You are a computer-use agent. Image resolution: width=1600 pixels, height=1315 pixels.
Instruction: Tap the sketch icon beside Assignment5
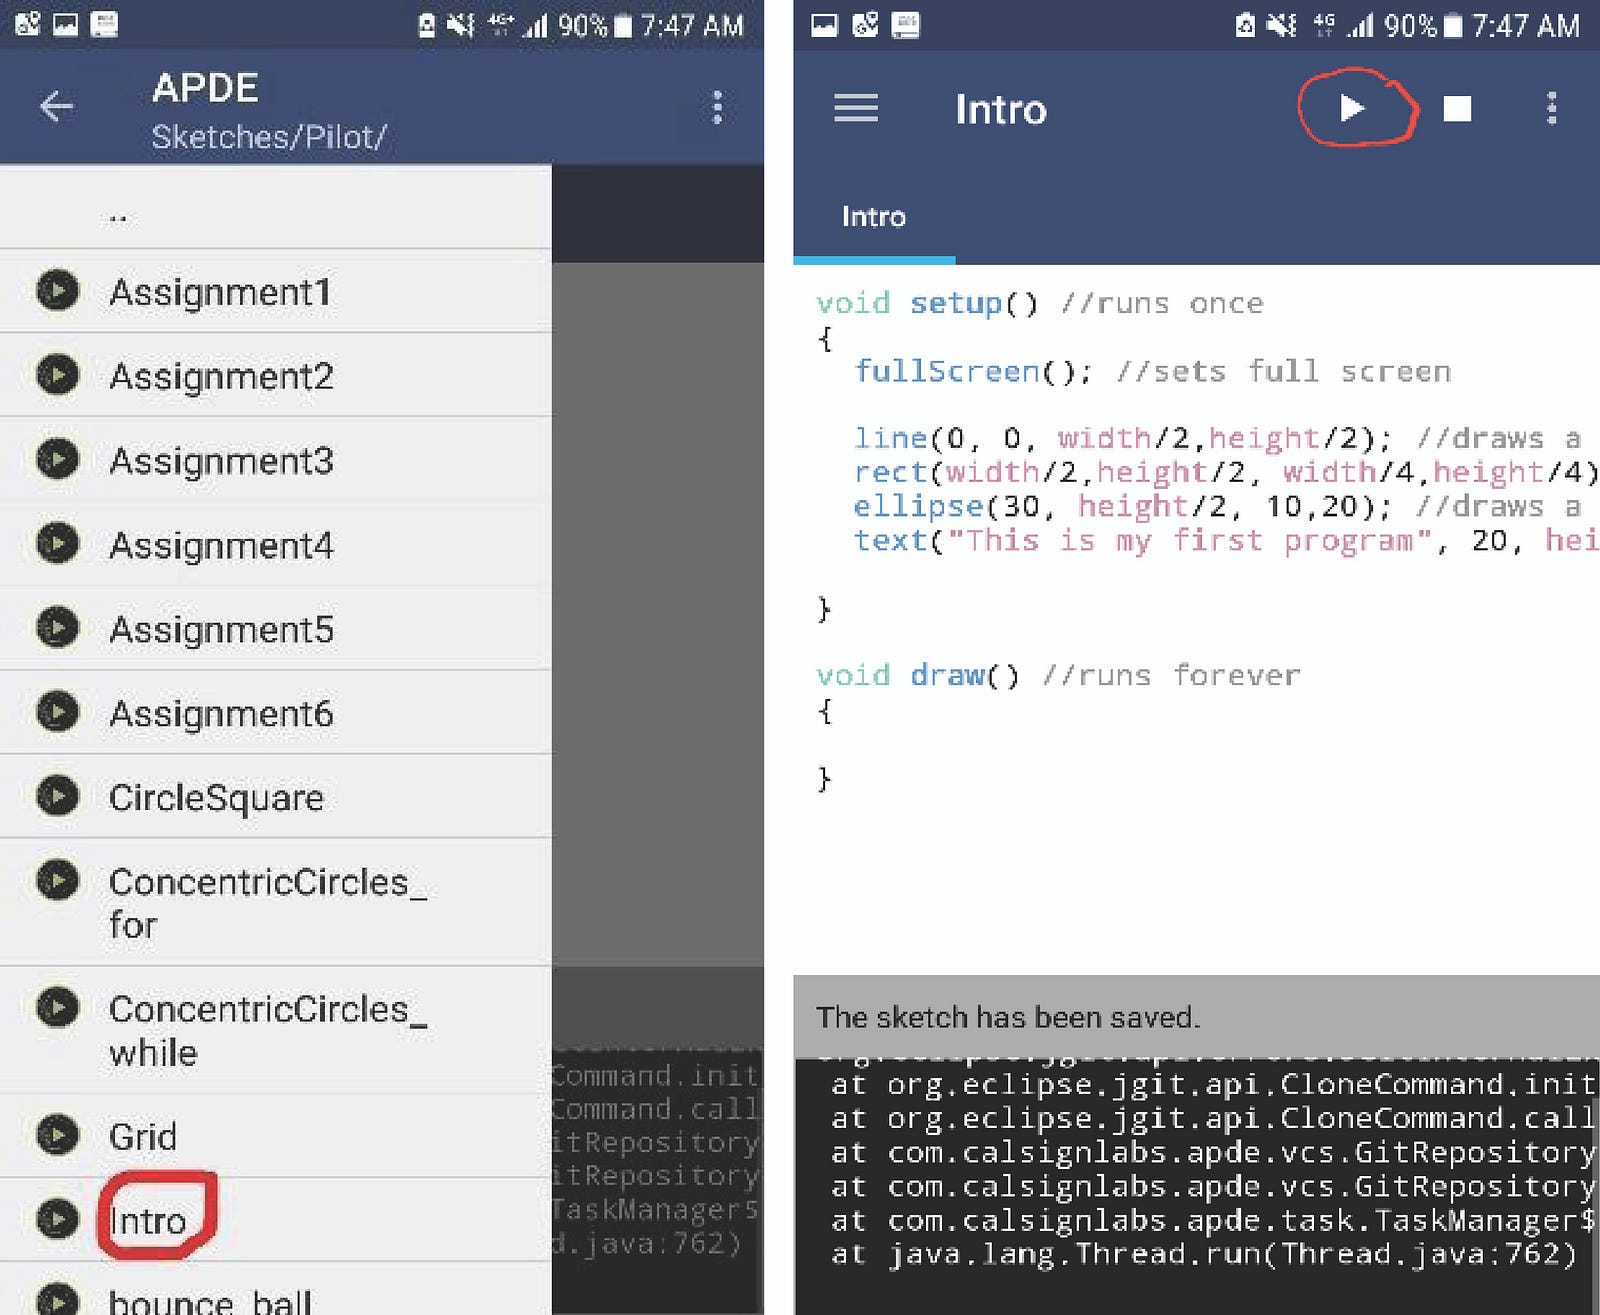click(x=57, y=628)
